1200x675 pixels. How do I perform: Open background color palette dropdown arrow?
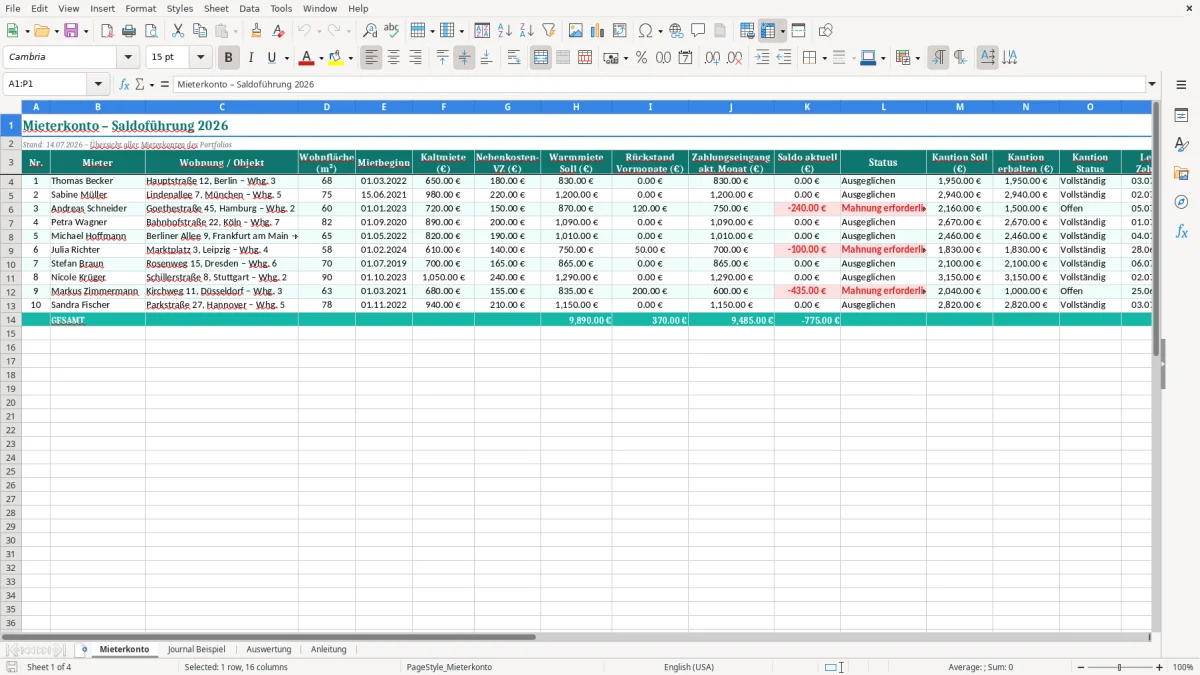350,58
